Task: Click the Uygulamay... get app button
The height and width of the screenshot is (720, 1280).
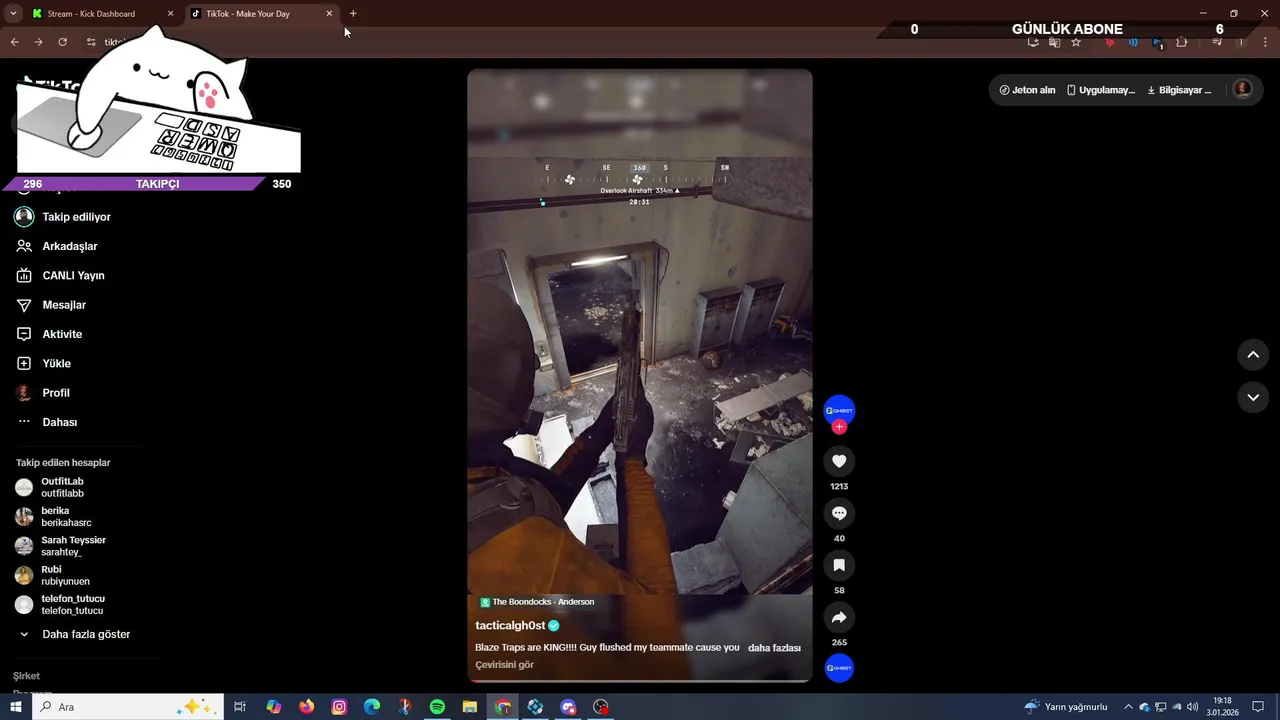Action: pos(1101,90)
